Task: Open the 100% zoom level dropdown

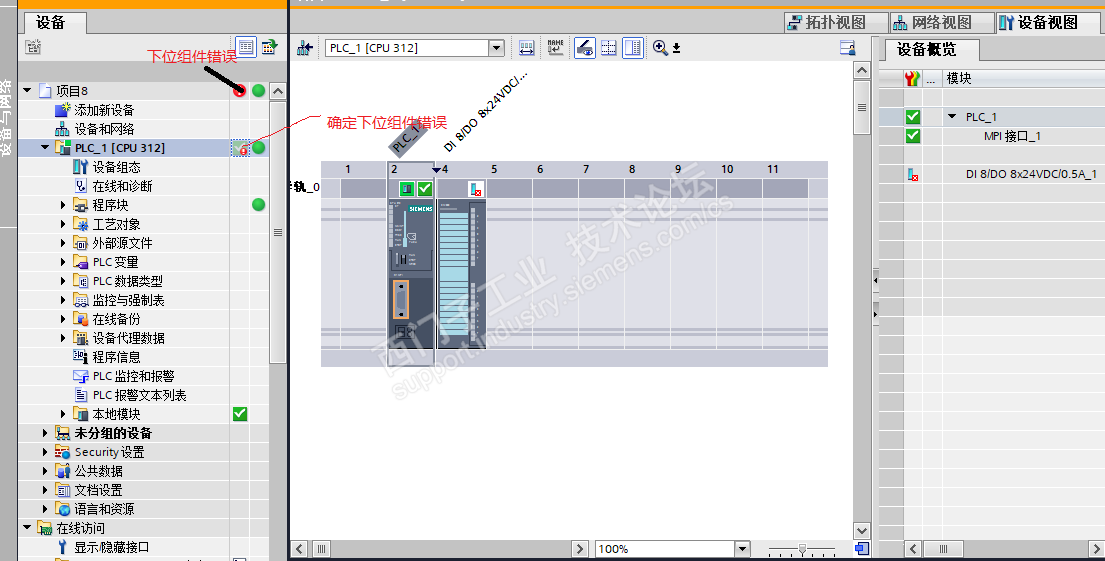Action: [x=742, y=548]
